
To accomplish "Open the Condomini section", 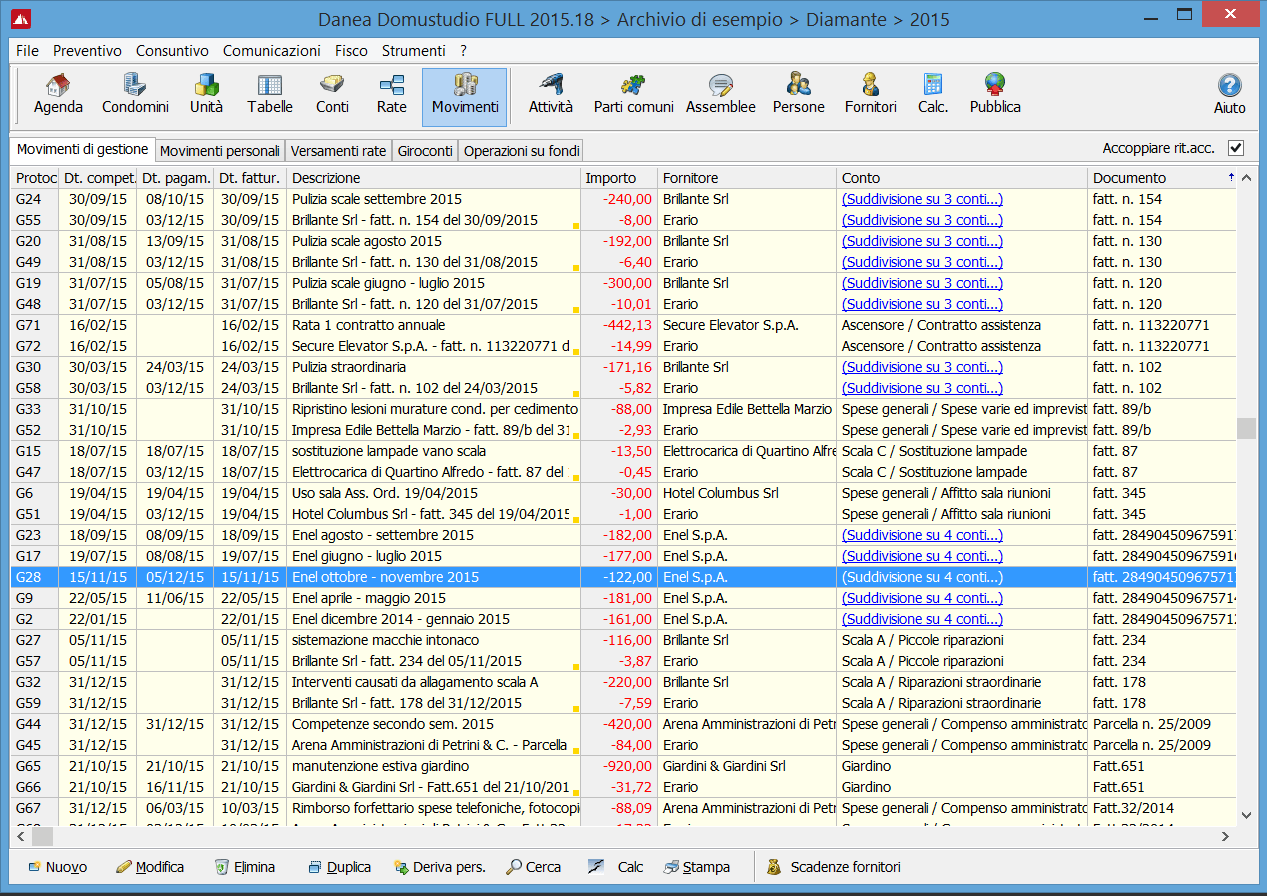I will (x=135, y=95).
